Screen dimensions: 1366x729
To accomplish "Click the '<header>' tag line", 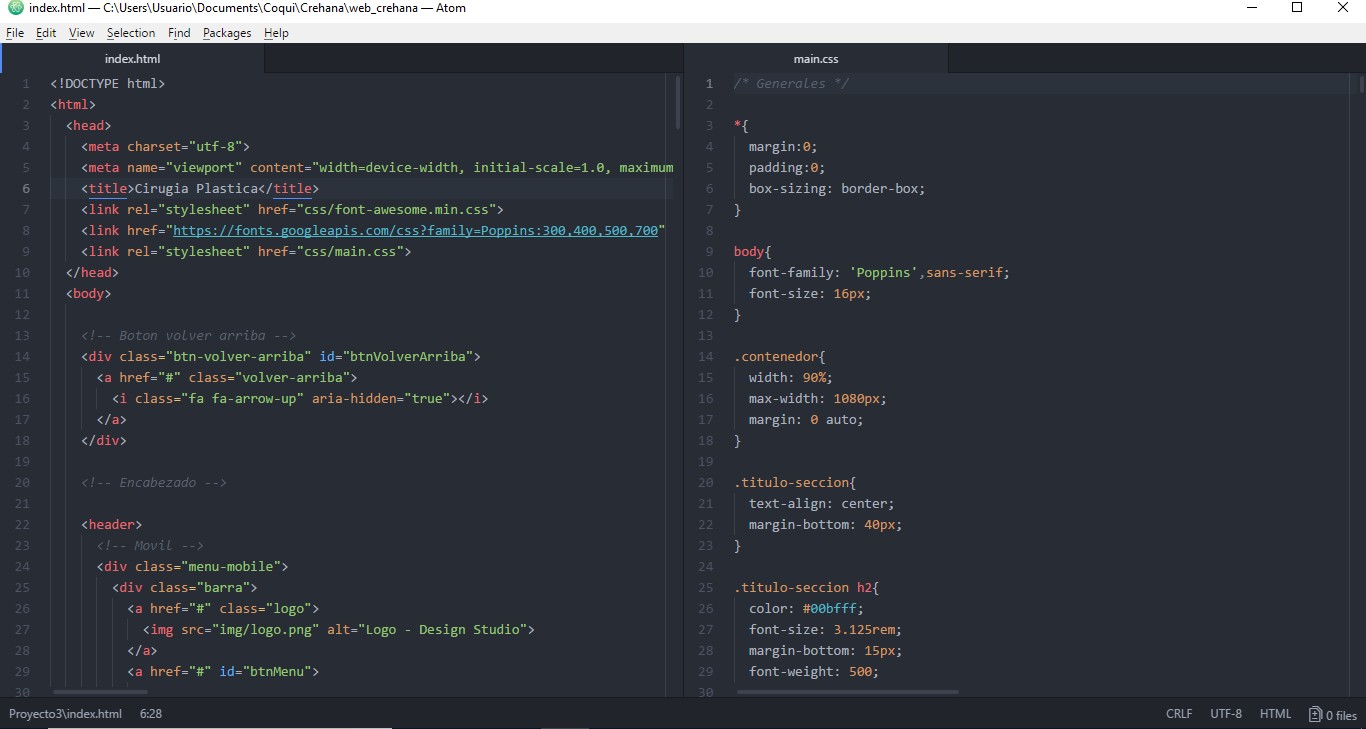I will point(112,525).
